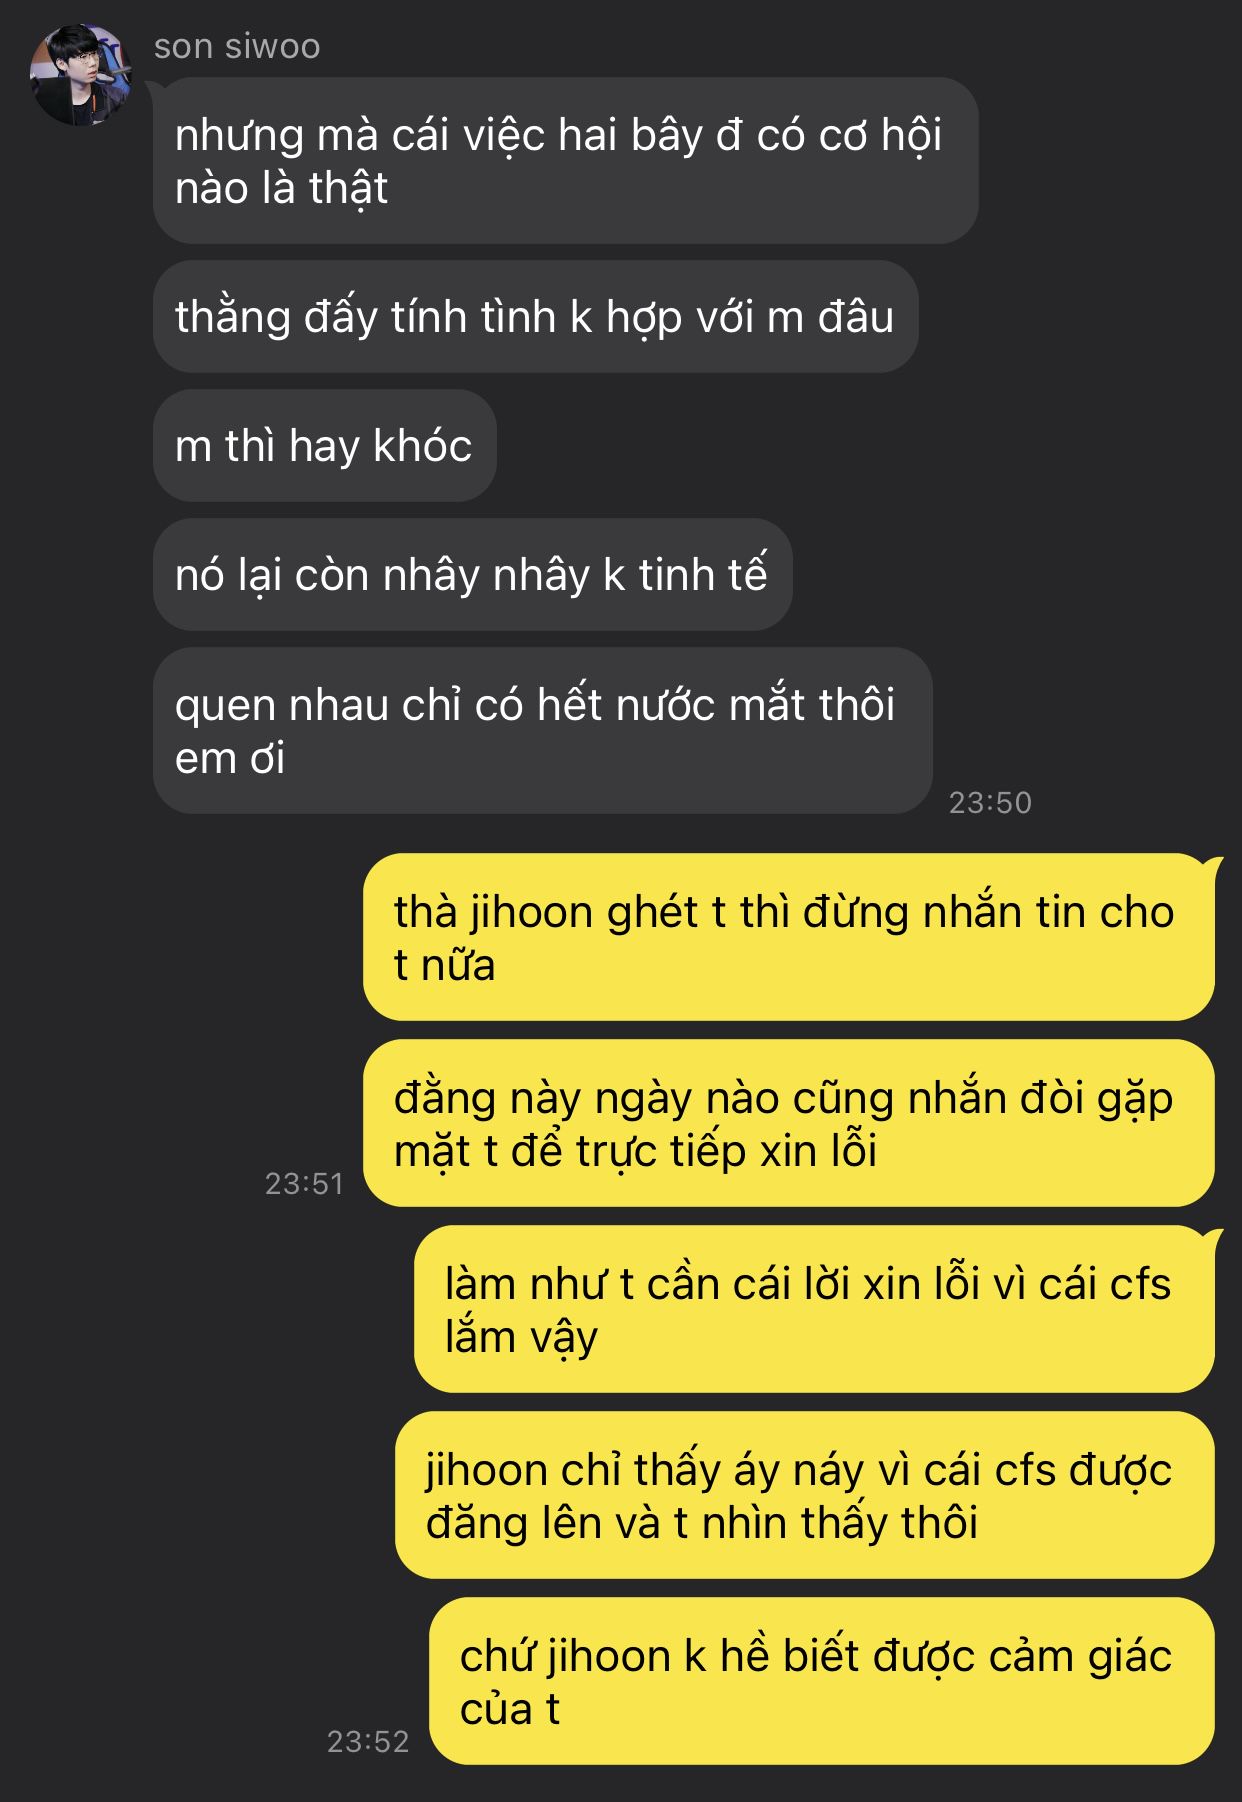
Task: Tap the 'm thì hay khóc' bubble
Action: coord(324,446)
